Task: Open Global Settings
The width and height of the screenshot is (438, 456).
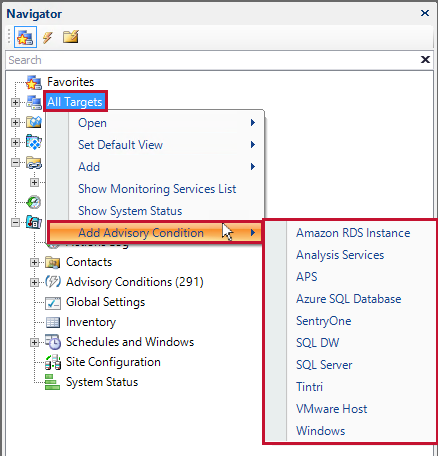Action: point(105,302)
